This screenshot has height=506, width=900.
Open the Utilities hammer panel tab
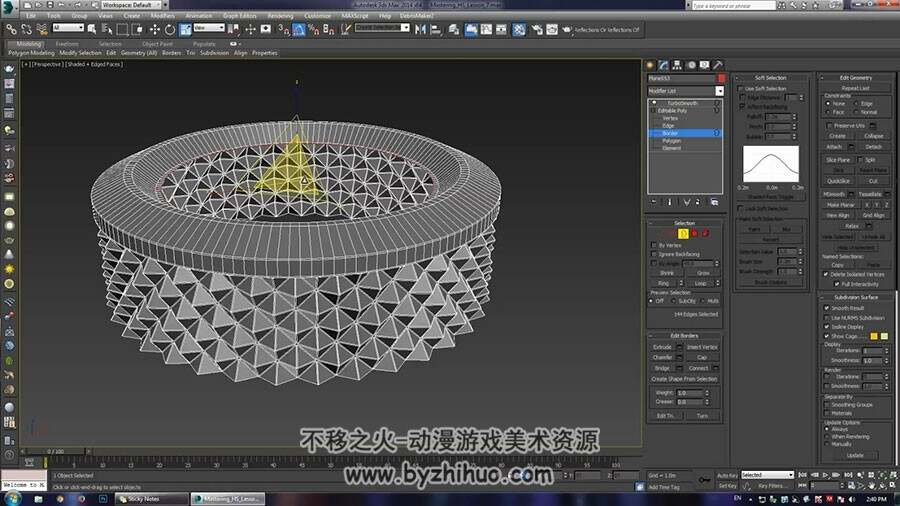[717, 65]
